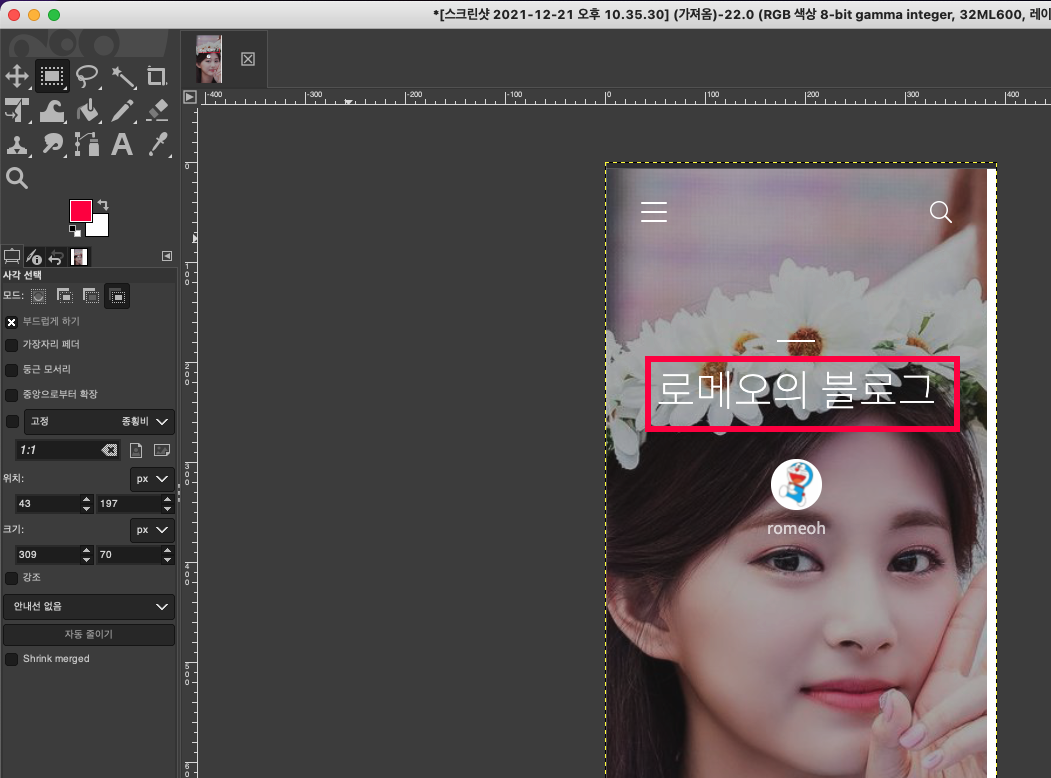1051x778 pixels.
Task: Enable the Shrink merged checkbox
Action: [11, 659]
